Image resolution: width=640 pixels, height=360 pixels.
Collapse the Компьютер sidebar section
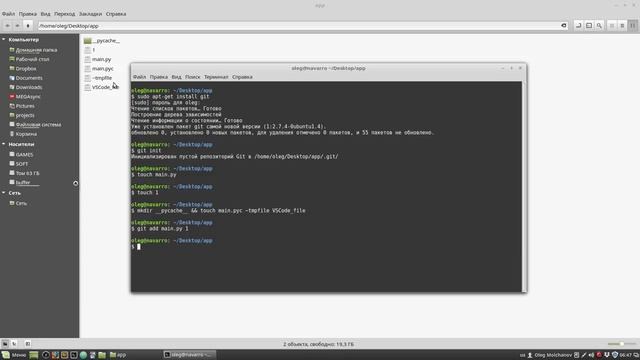pos(4,40)
